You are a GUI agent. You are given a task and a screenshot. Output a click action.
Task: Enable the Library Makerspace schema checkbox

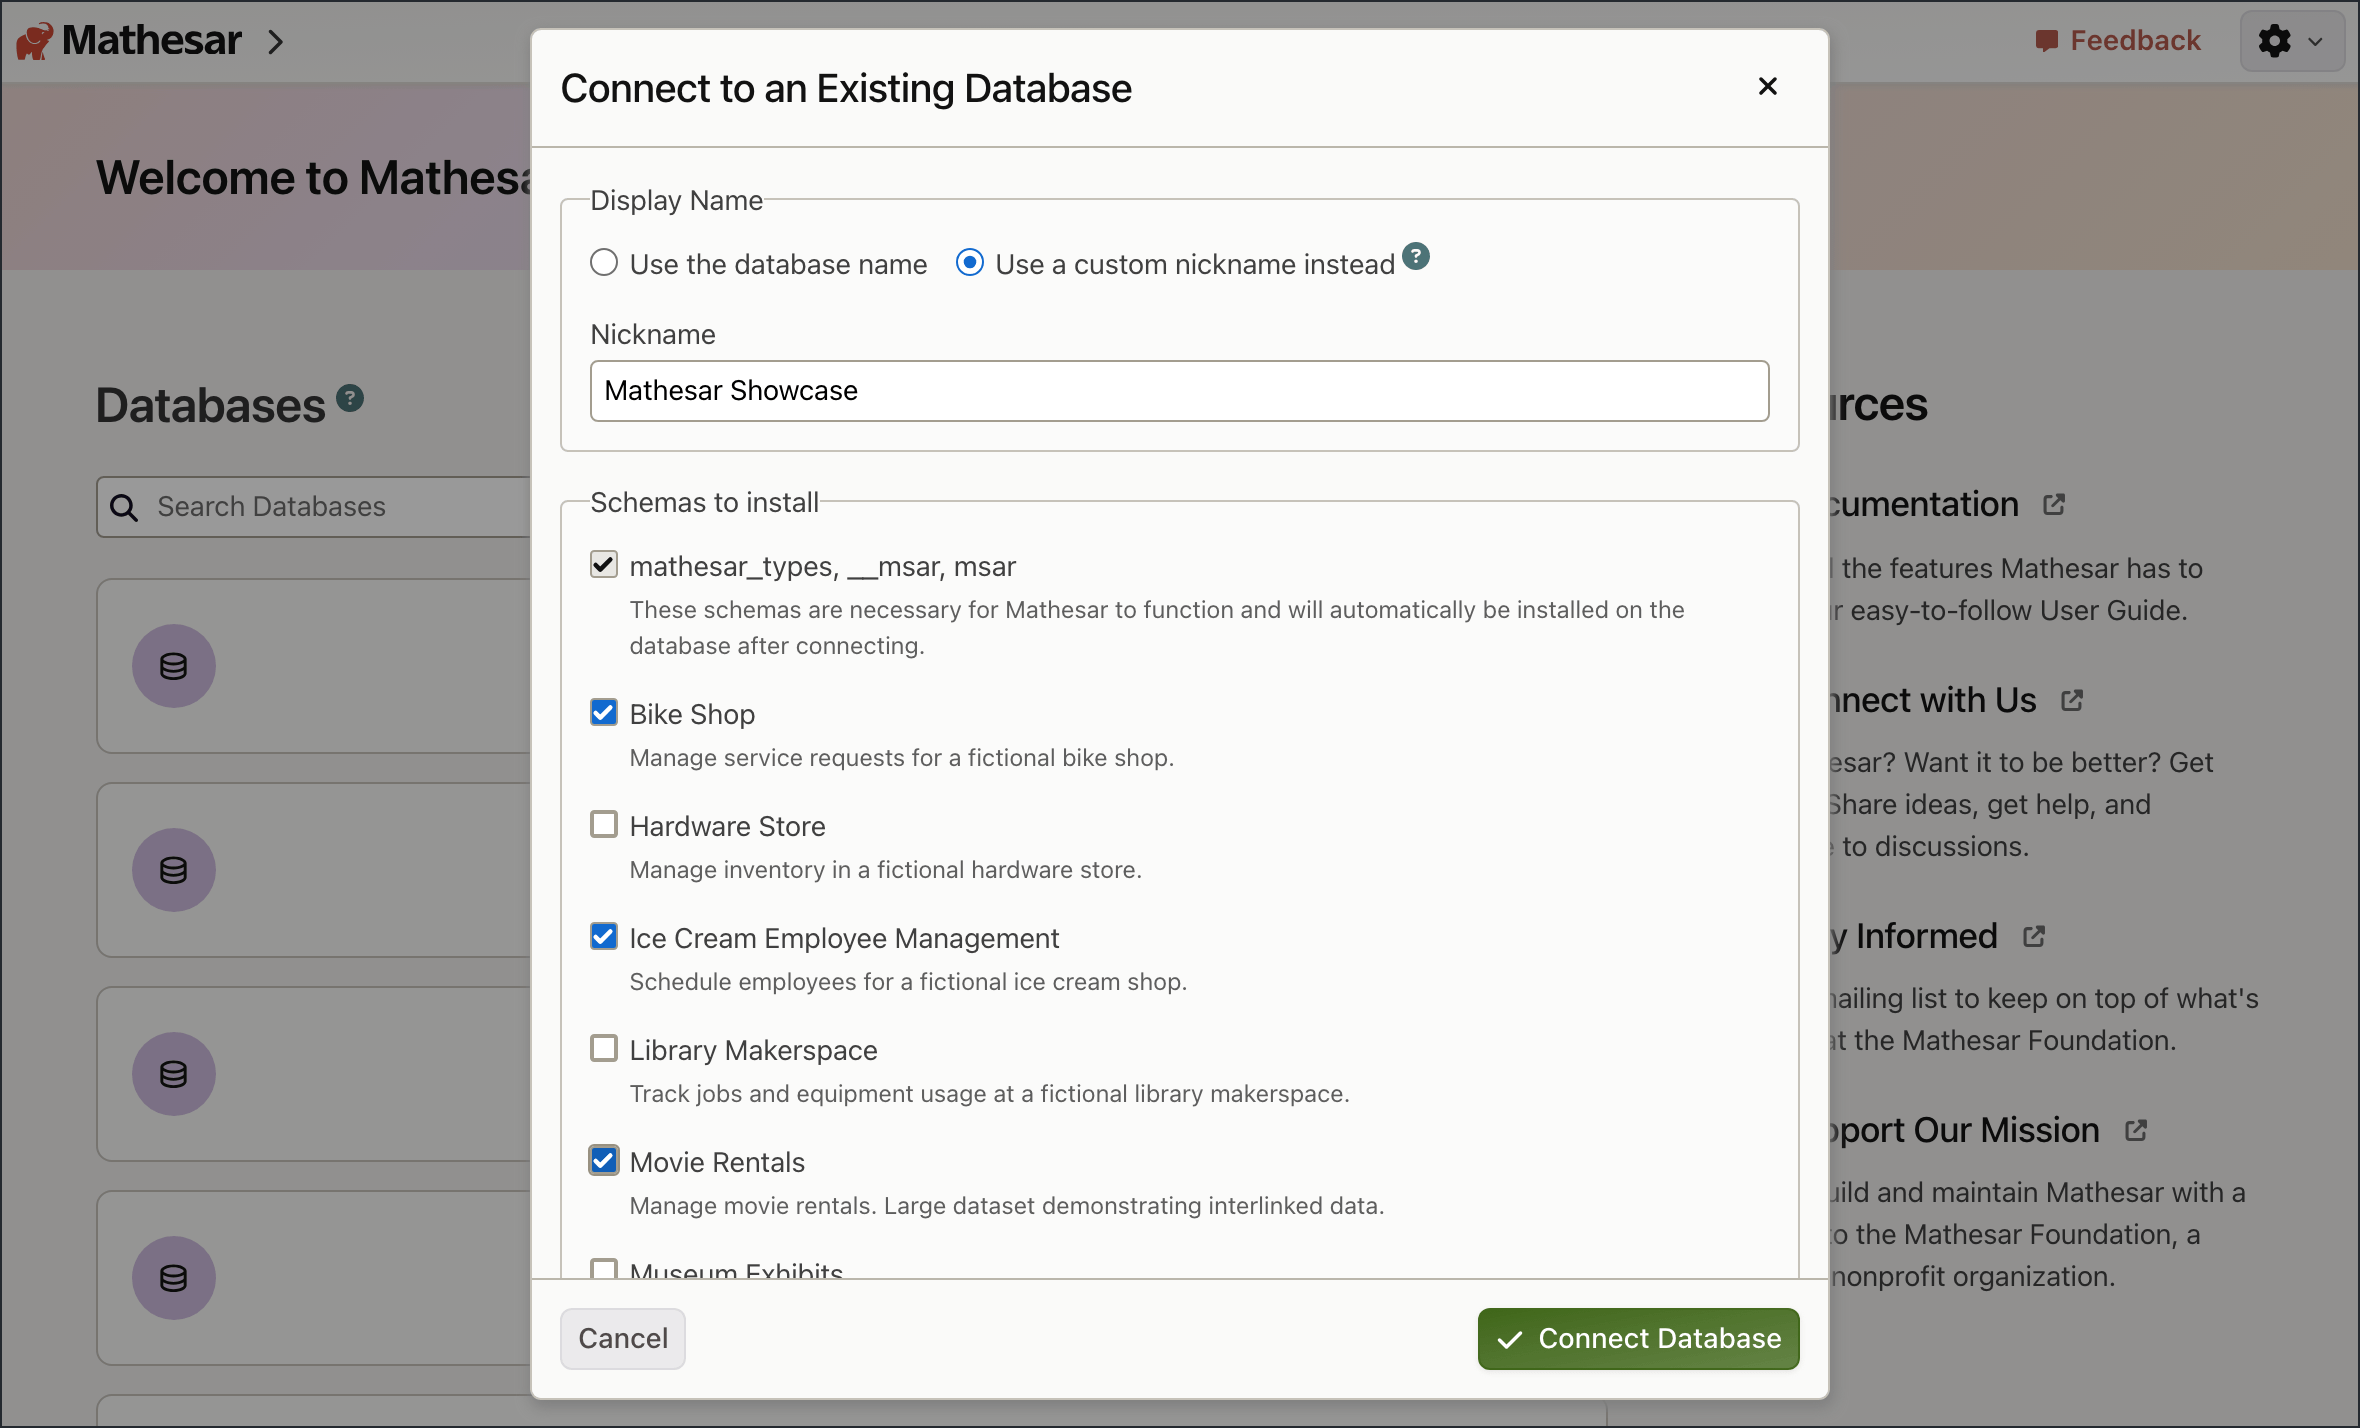[x=604, y=1049]
